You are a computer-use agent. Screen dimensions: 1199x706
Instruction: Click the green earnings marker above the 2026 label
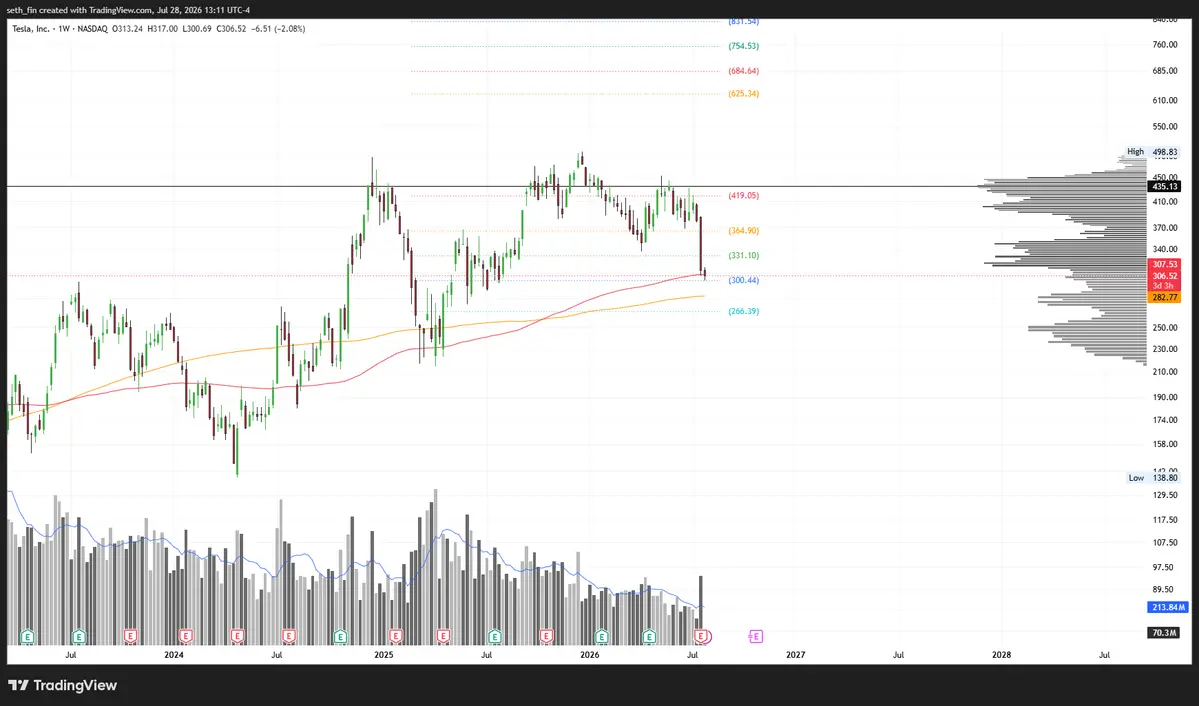click(x=601, y=636)
